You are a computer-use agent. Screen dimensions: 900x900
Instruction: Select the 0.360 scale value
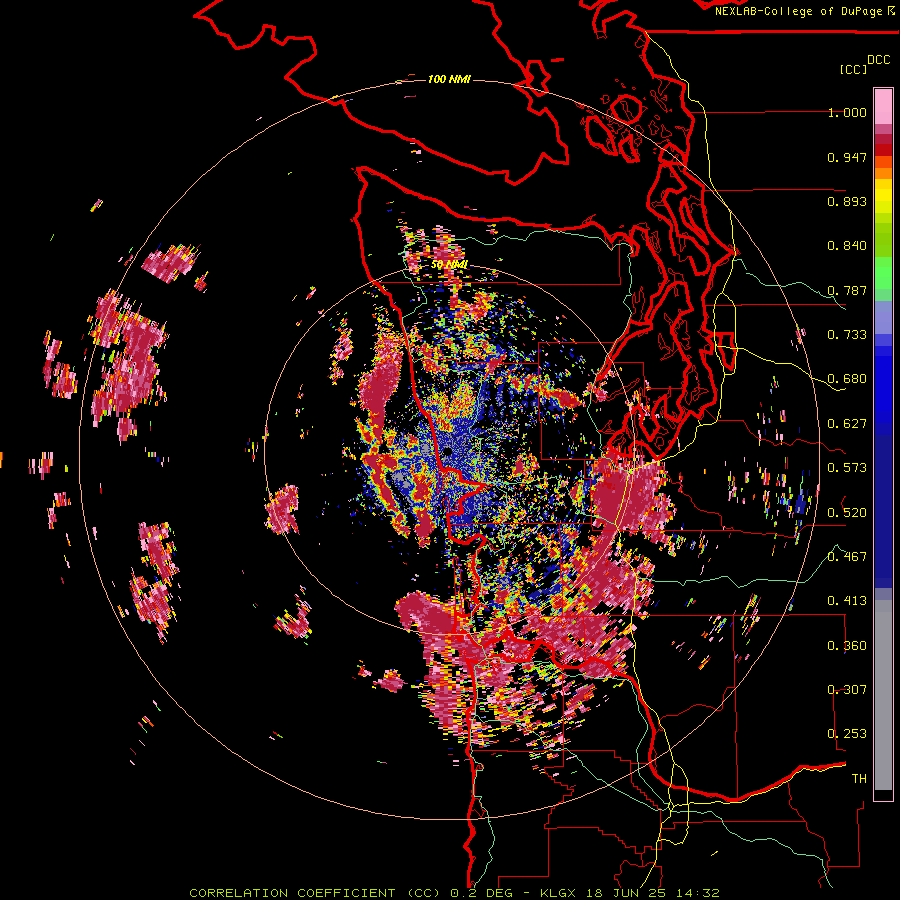(x=847, y=645)
